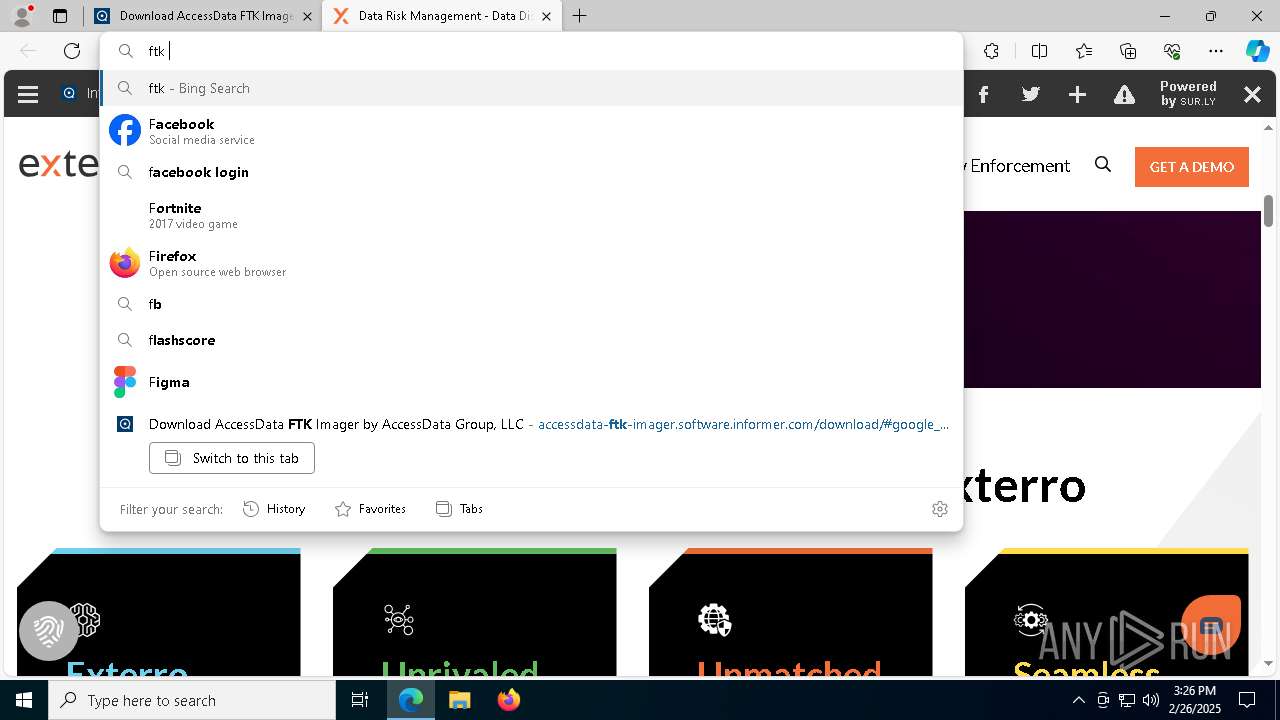Image resolution: width=1280 pixels, height=720 pixels.
Task: Select the 'facebook login' suggestion
Action: [x=531, y=172]
